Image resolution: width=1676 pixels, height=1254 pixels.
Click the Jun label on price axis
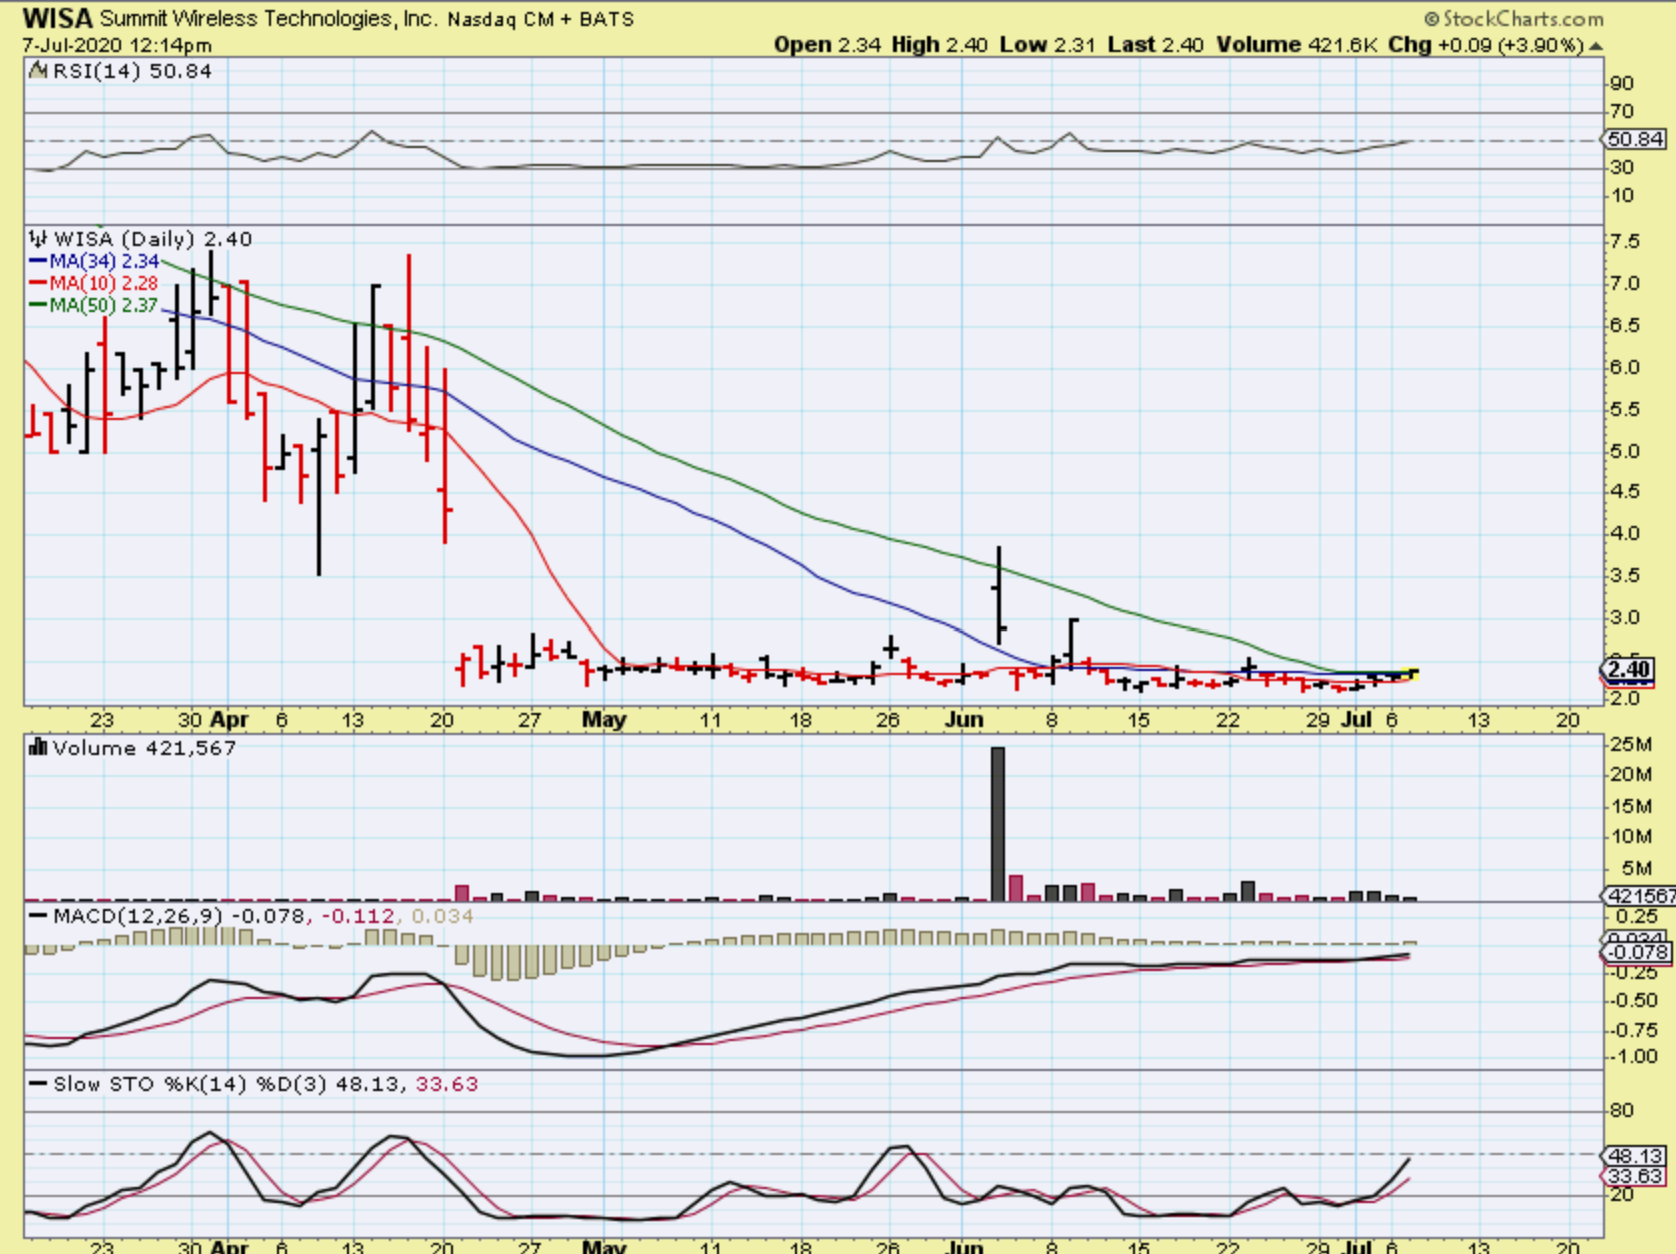click(x=964, y=720)
